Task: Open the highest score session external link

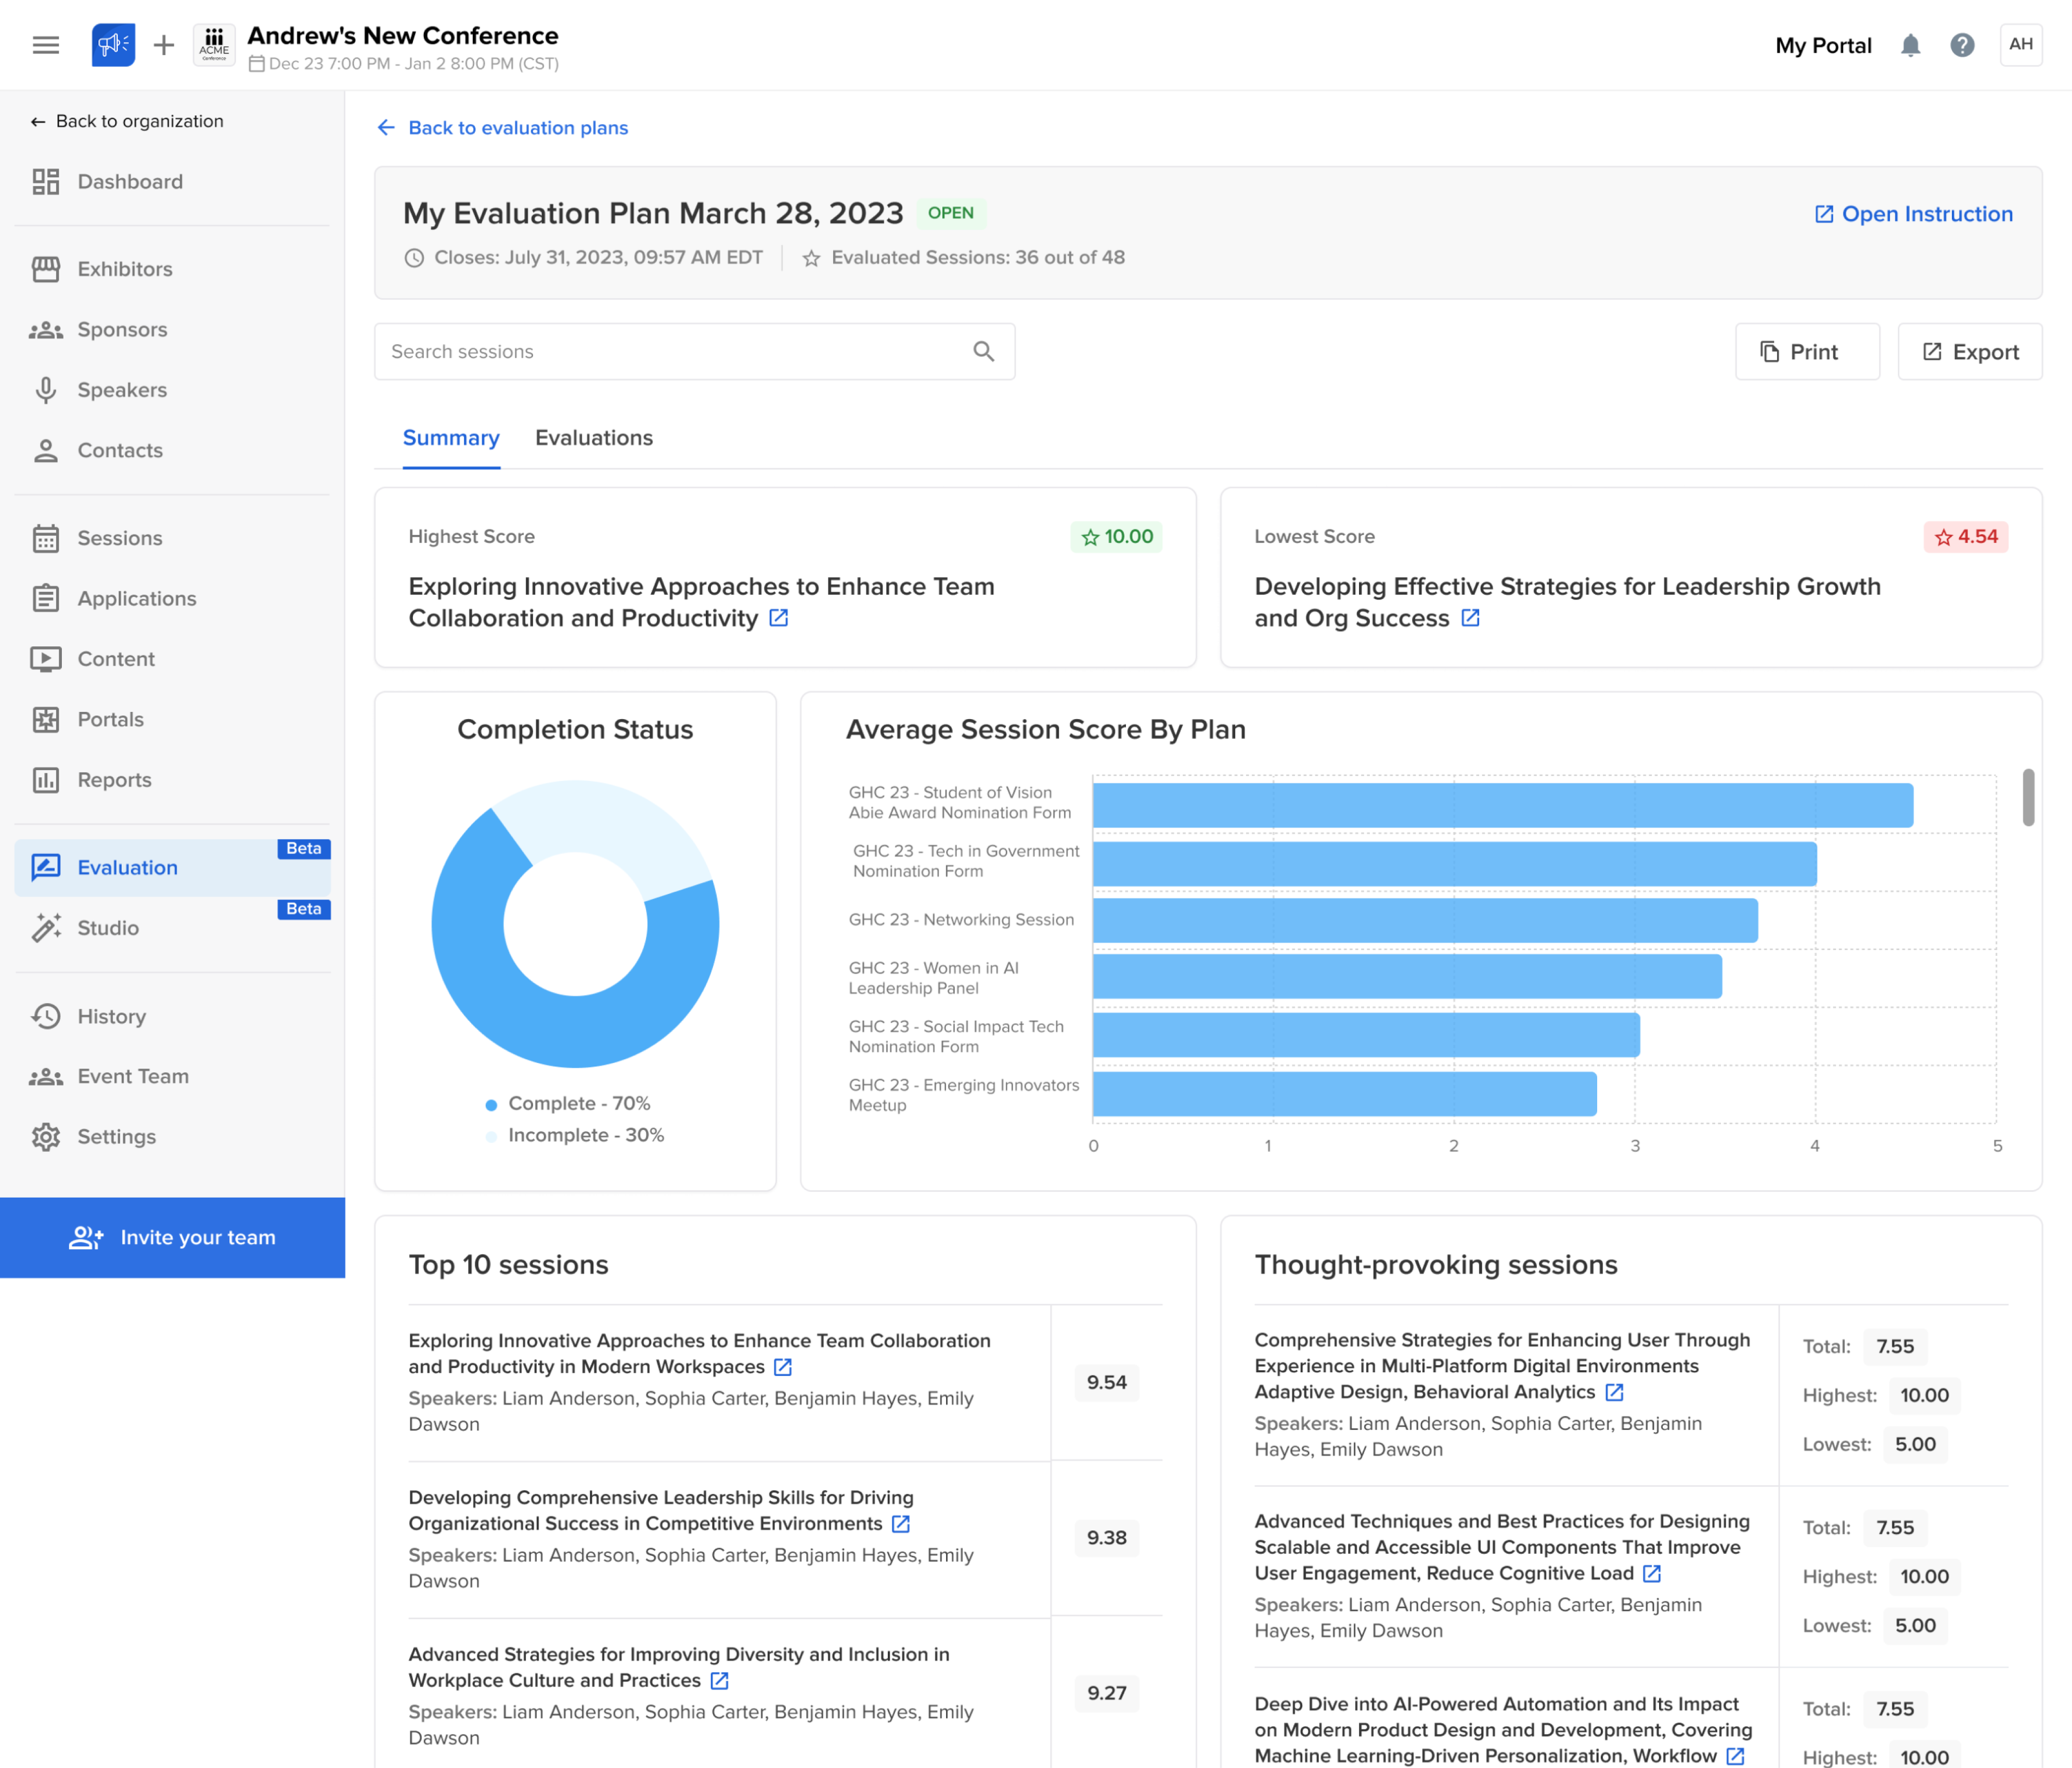Action: (x=777, y=619)
